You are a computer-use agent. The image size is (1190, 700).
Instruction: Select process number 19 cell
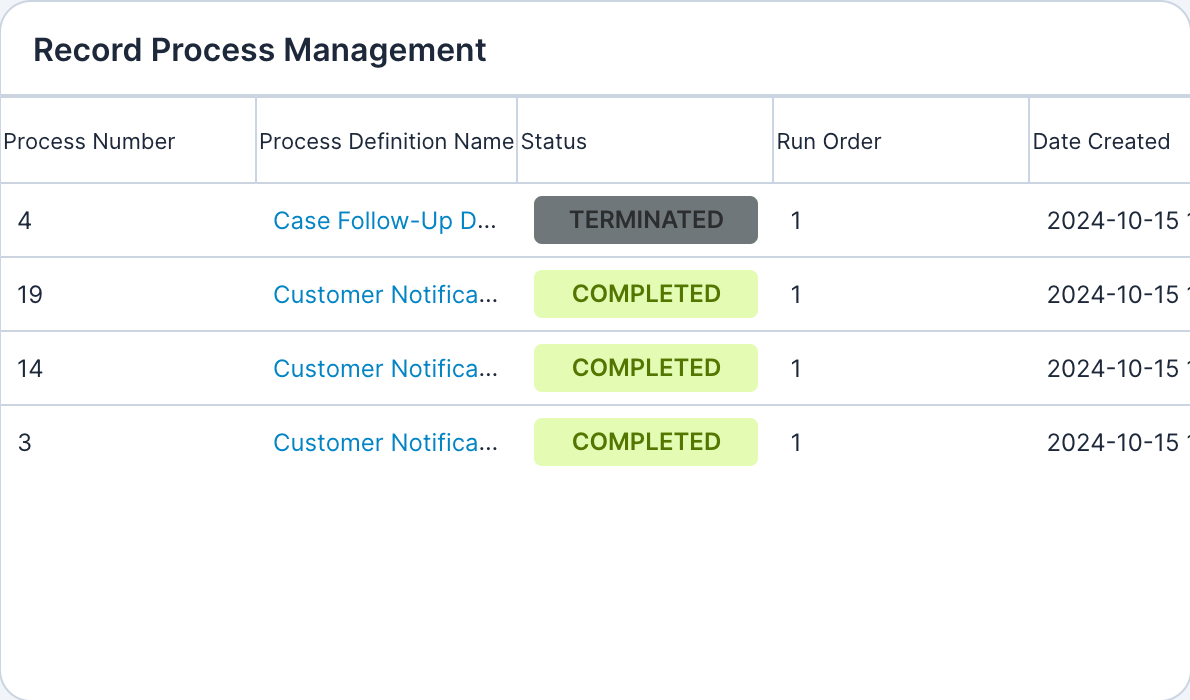(x=29, y=294)
